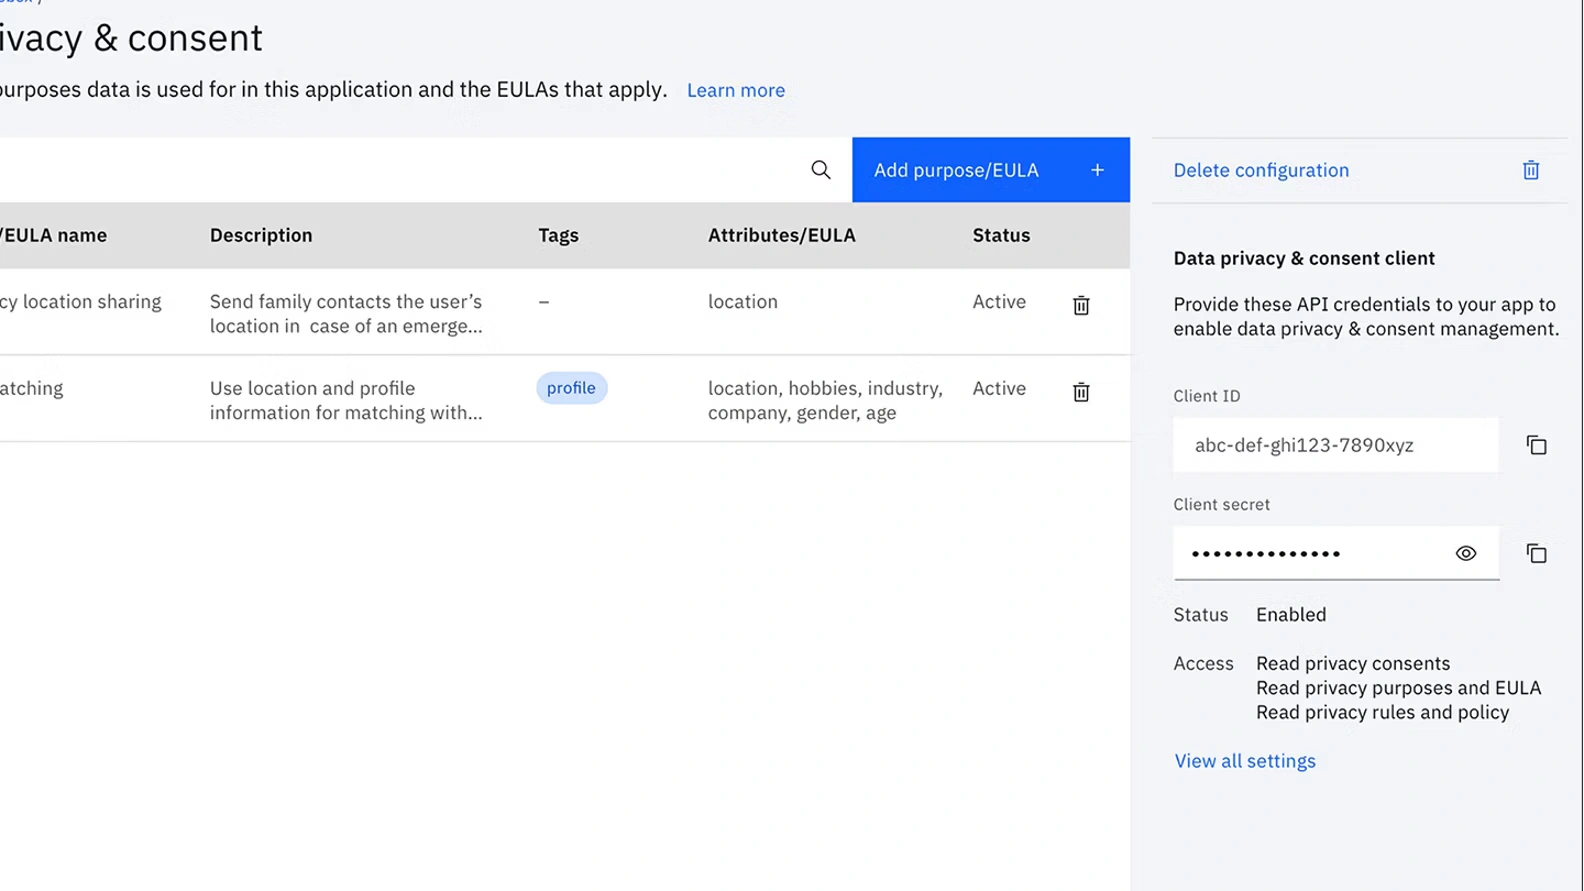Sort by the Attributes/EULA column header
The width and height of the screenshot is (1584, 891).
click(781, 236)
